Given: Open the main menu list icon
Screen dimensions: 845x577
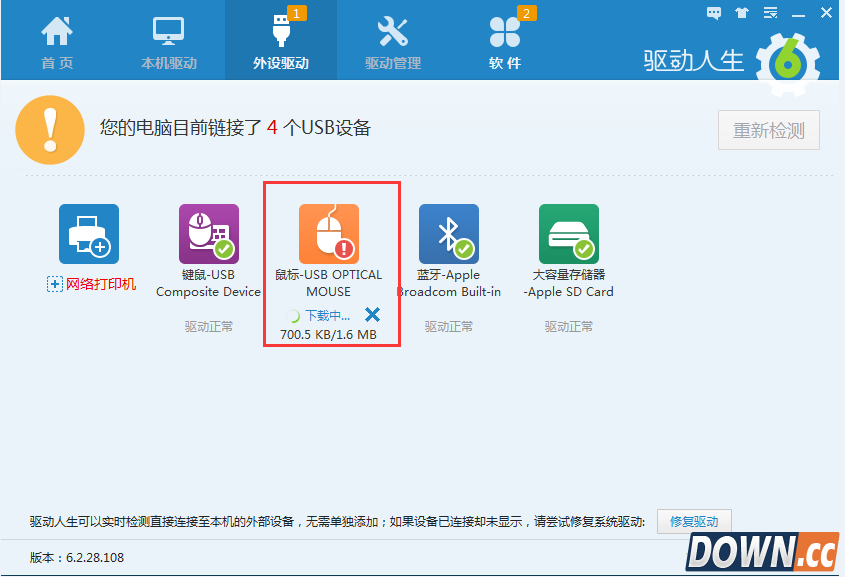Looking at the screenshot, I should point(770,12).
